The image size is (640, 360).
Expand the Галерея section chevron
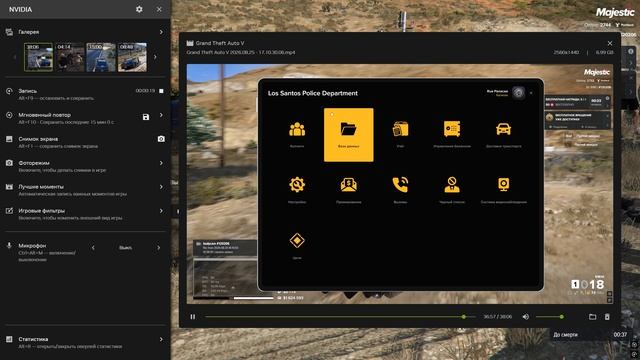pyautogui.click(x=161, y=32)
